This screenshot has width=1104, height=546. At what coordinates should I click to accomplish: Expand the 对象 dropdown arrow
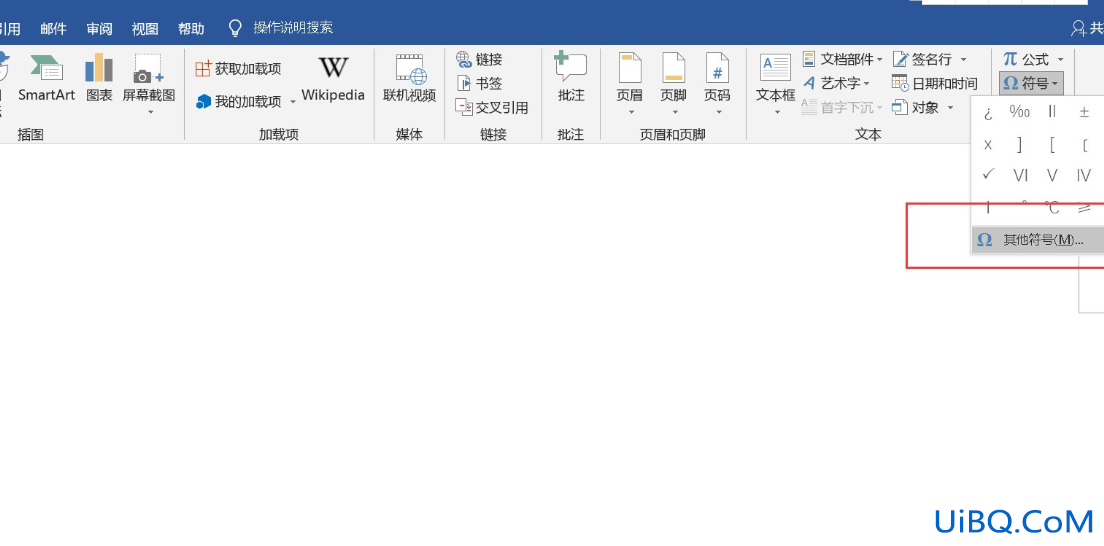point(950,108)
